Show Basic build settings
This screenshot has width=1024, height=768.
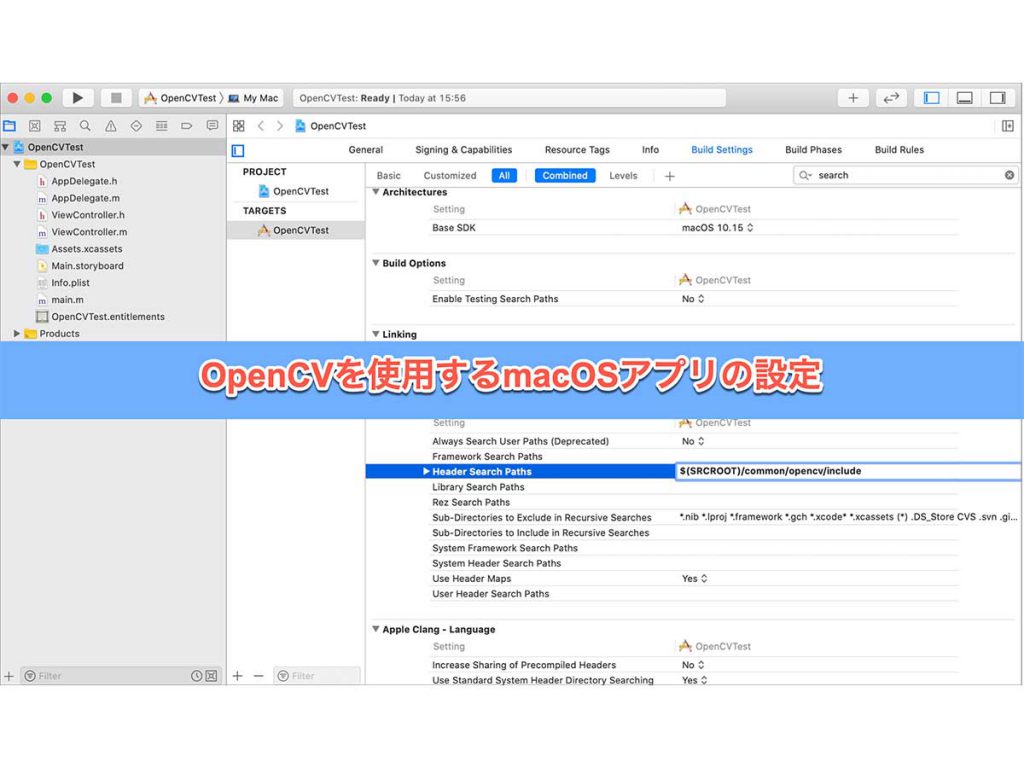tap(389, 176)
